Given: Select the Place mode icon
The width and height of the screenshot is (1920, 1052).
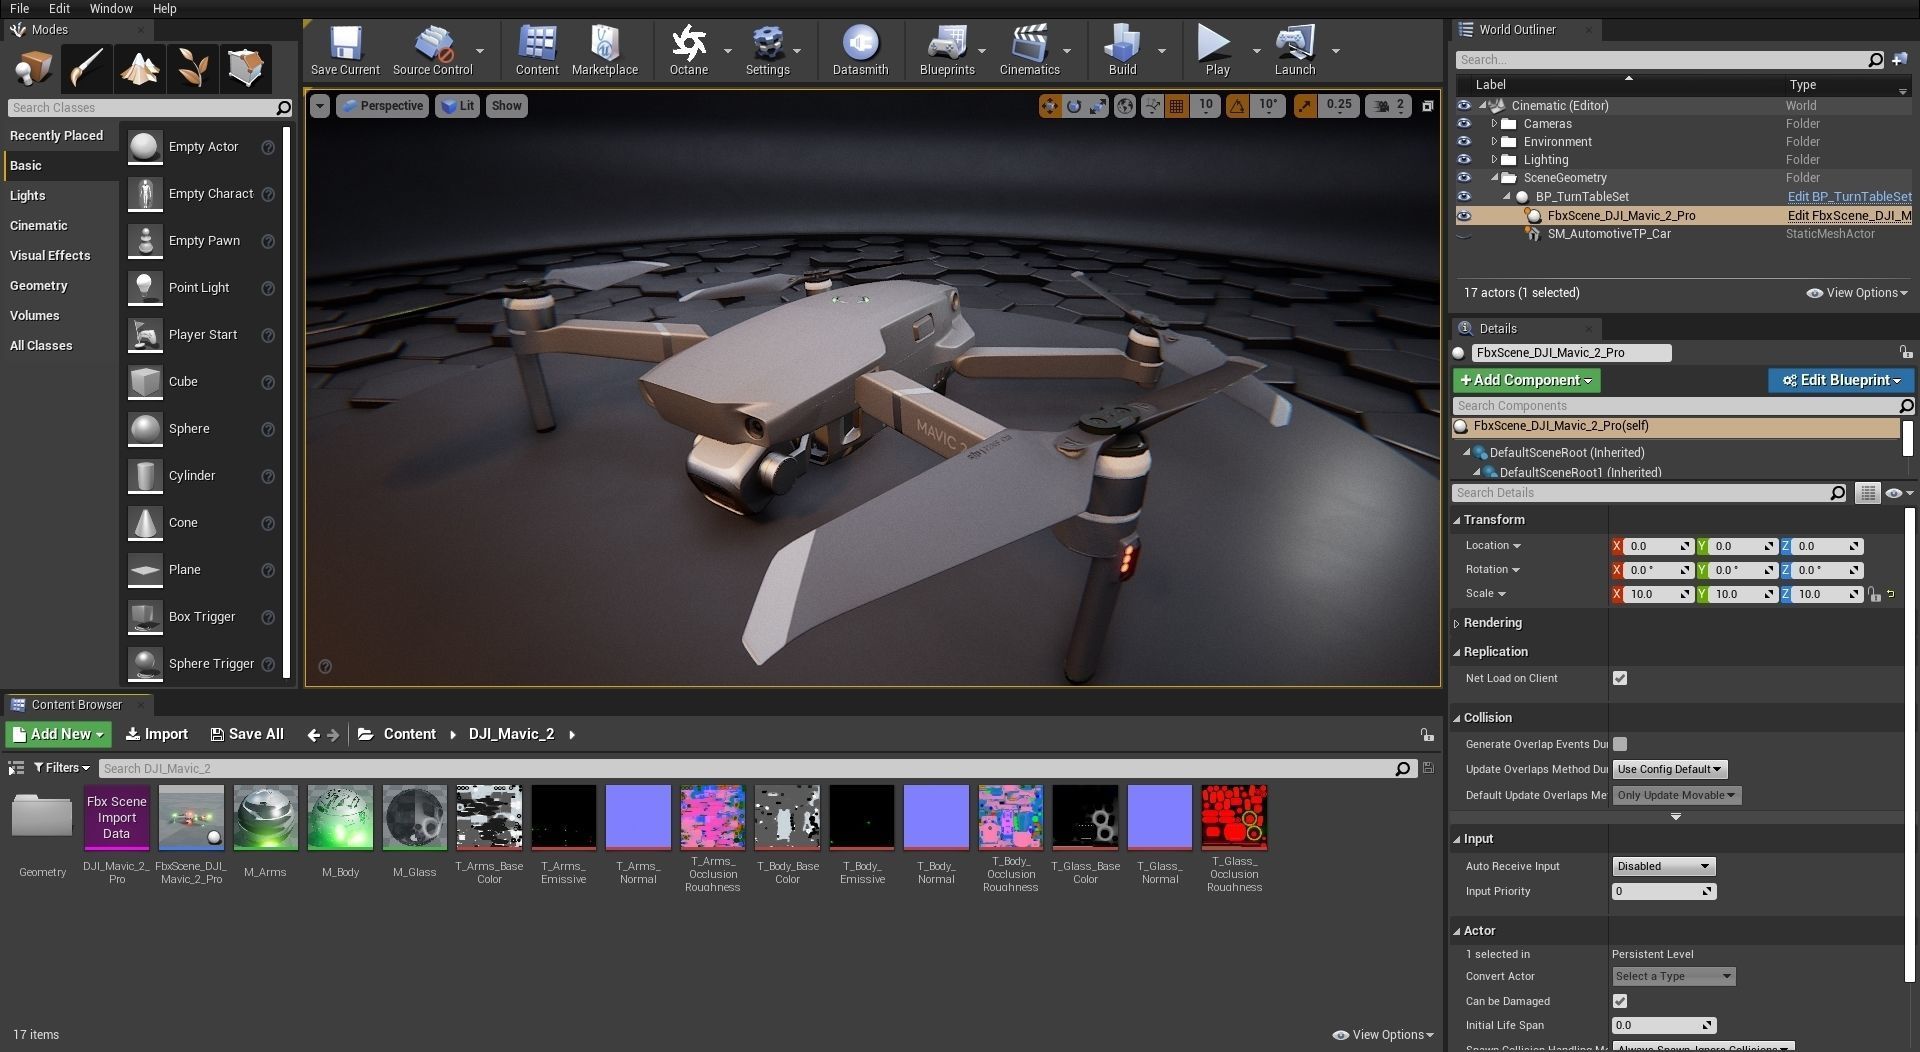Looking at the screenshot, I should (x=33, y=68).
